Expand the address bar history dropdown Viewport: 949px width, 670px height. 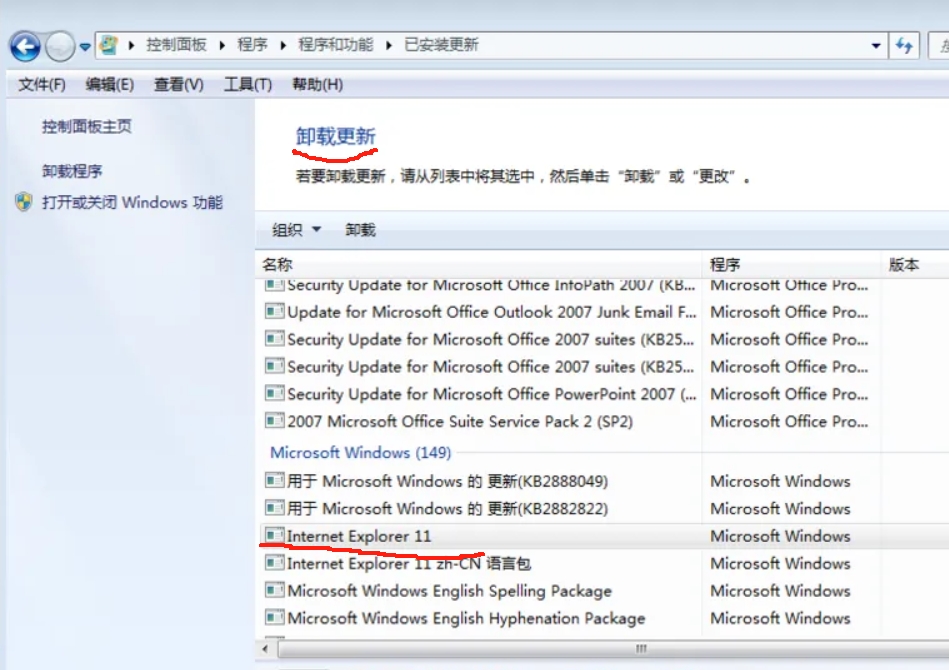(876, 45)
